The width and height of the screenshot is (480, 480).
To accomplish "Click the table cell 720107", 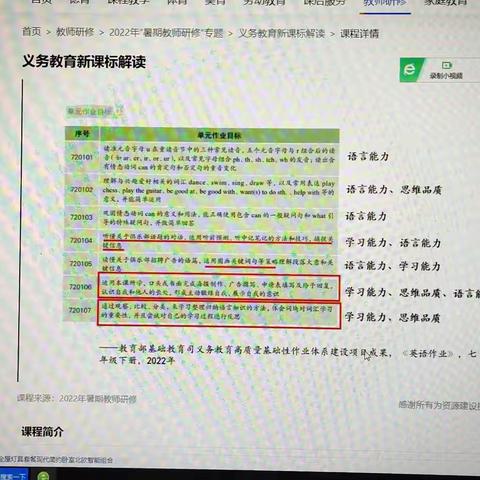I will (80, 310).
